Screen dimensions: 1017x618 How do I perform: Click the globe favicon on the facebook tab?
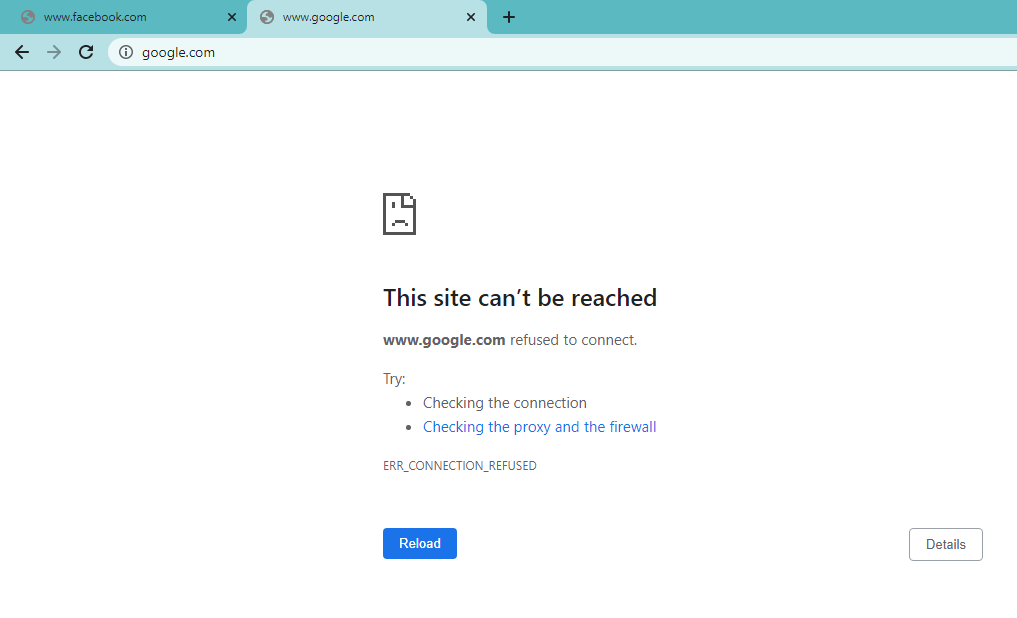coord(28,18)
